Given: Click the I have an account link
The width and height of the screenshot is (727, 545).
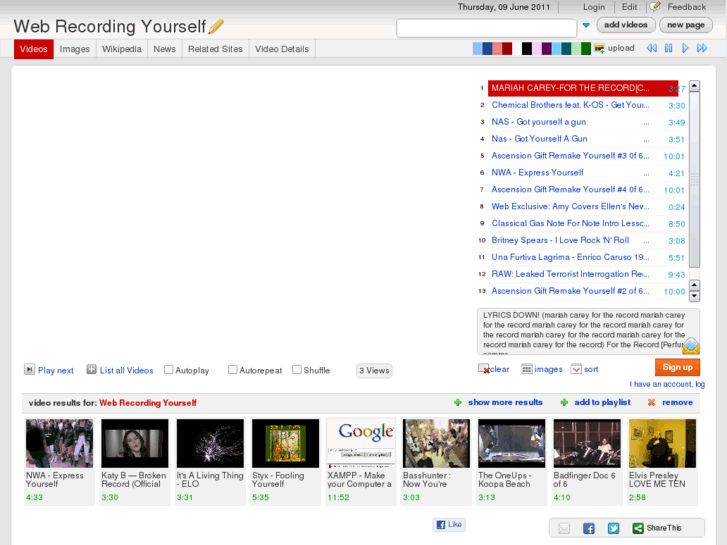Looking at the screenshot, I should [667, 384].
